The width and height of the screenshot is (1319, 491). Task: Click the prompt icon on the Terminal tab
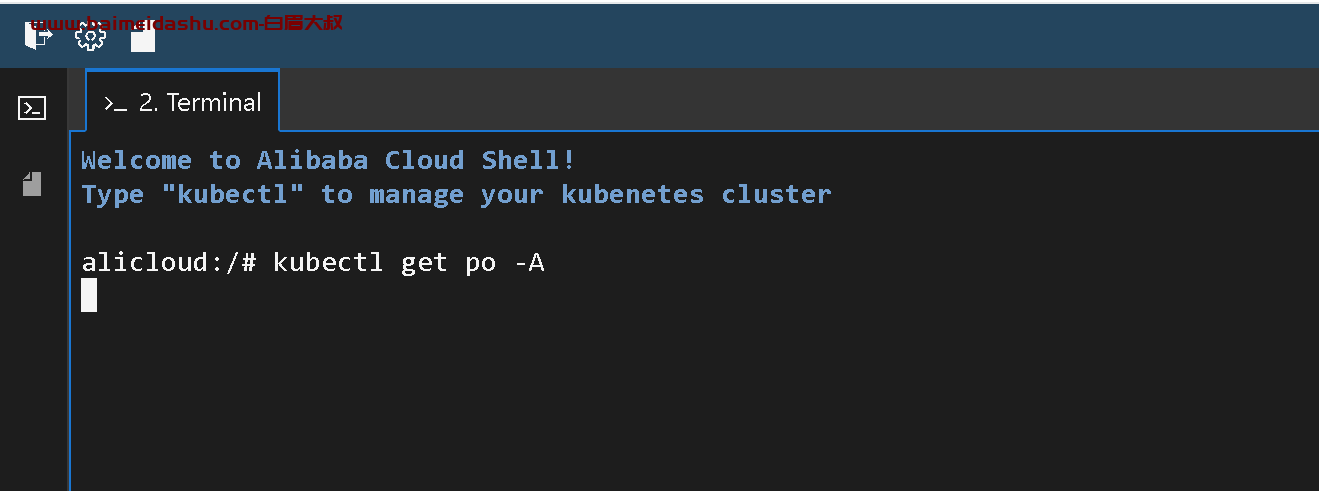(116, 103)
